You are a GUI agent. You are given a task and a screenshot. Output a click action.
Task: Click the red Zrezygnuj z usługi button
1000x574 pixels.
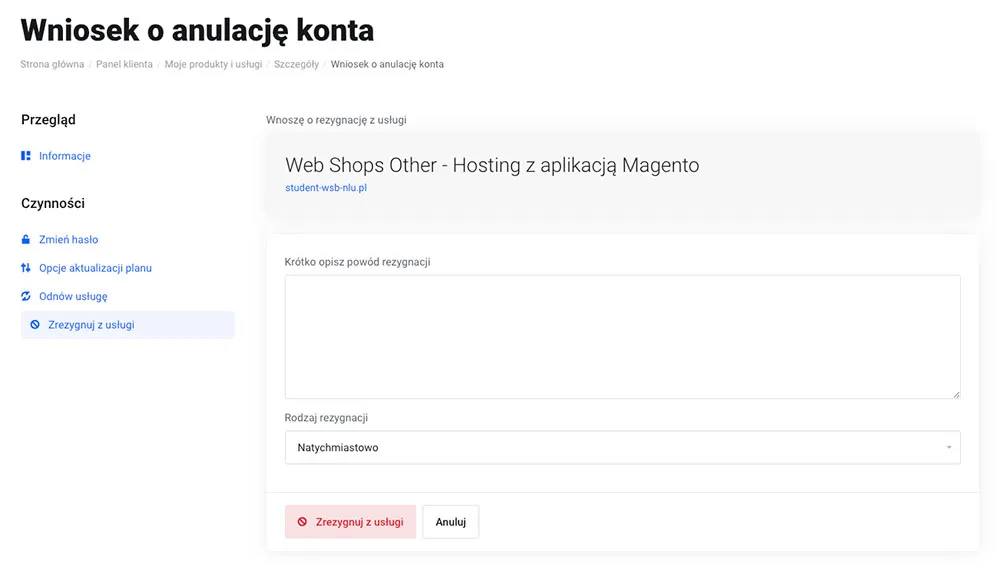[x=350, y=522]
